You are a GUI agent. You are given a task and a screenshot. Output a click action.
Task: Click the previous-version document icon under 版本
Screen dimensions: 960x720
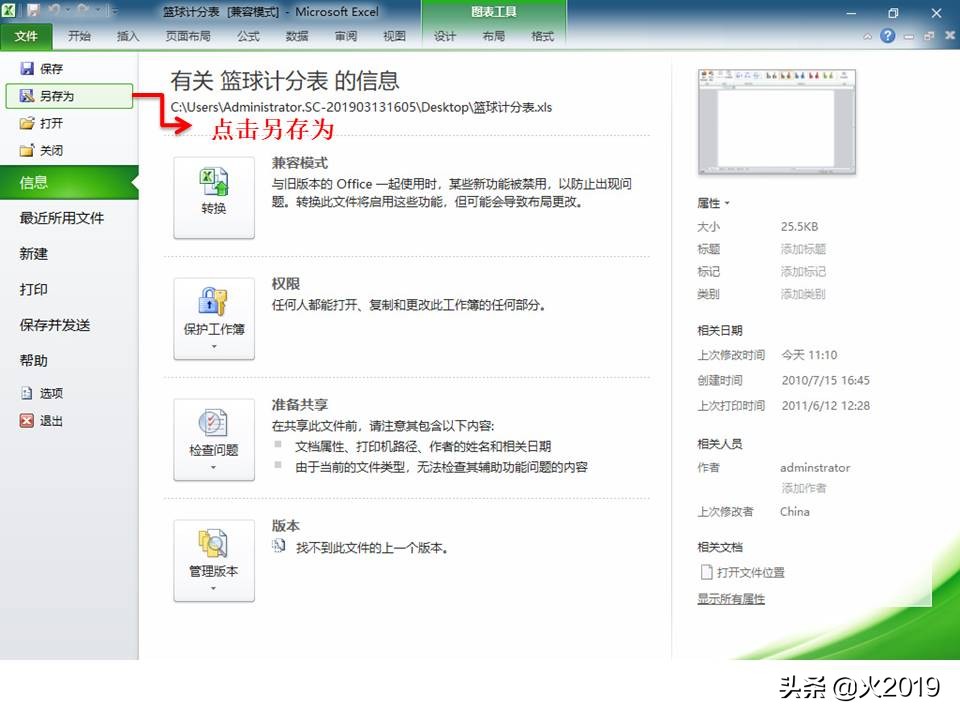pyautogui.click(x=279, y=546)
